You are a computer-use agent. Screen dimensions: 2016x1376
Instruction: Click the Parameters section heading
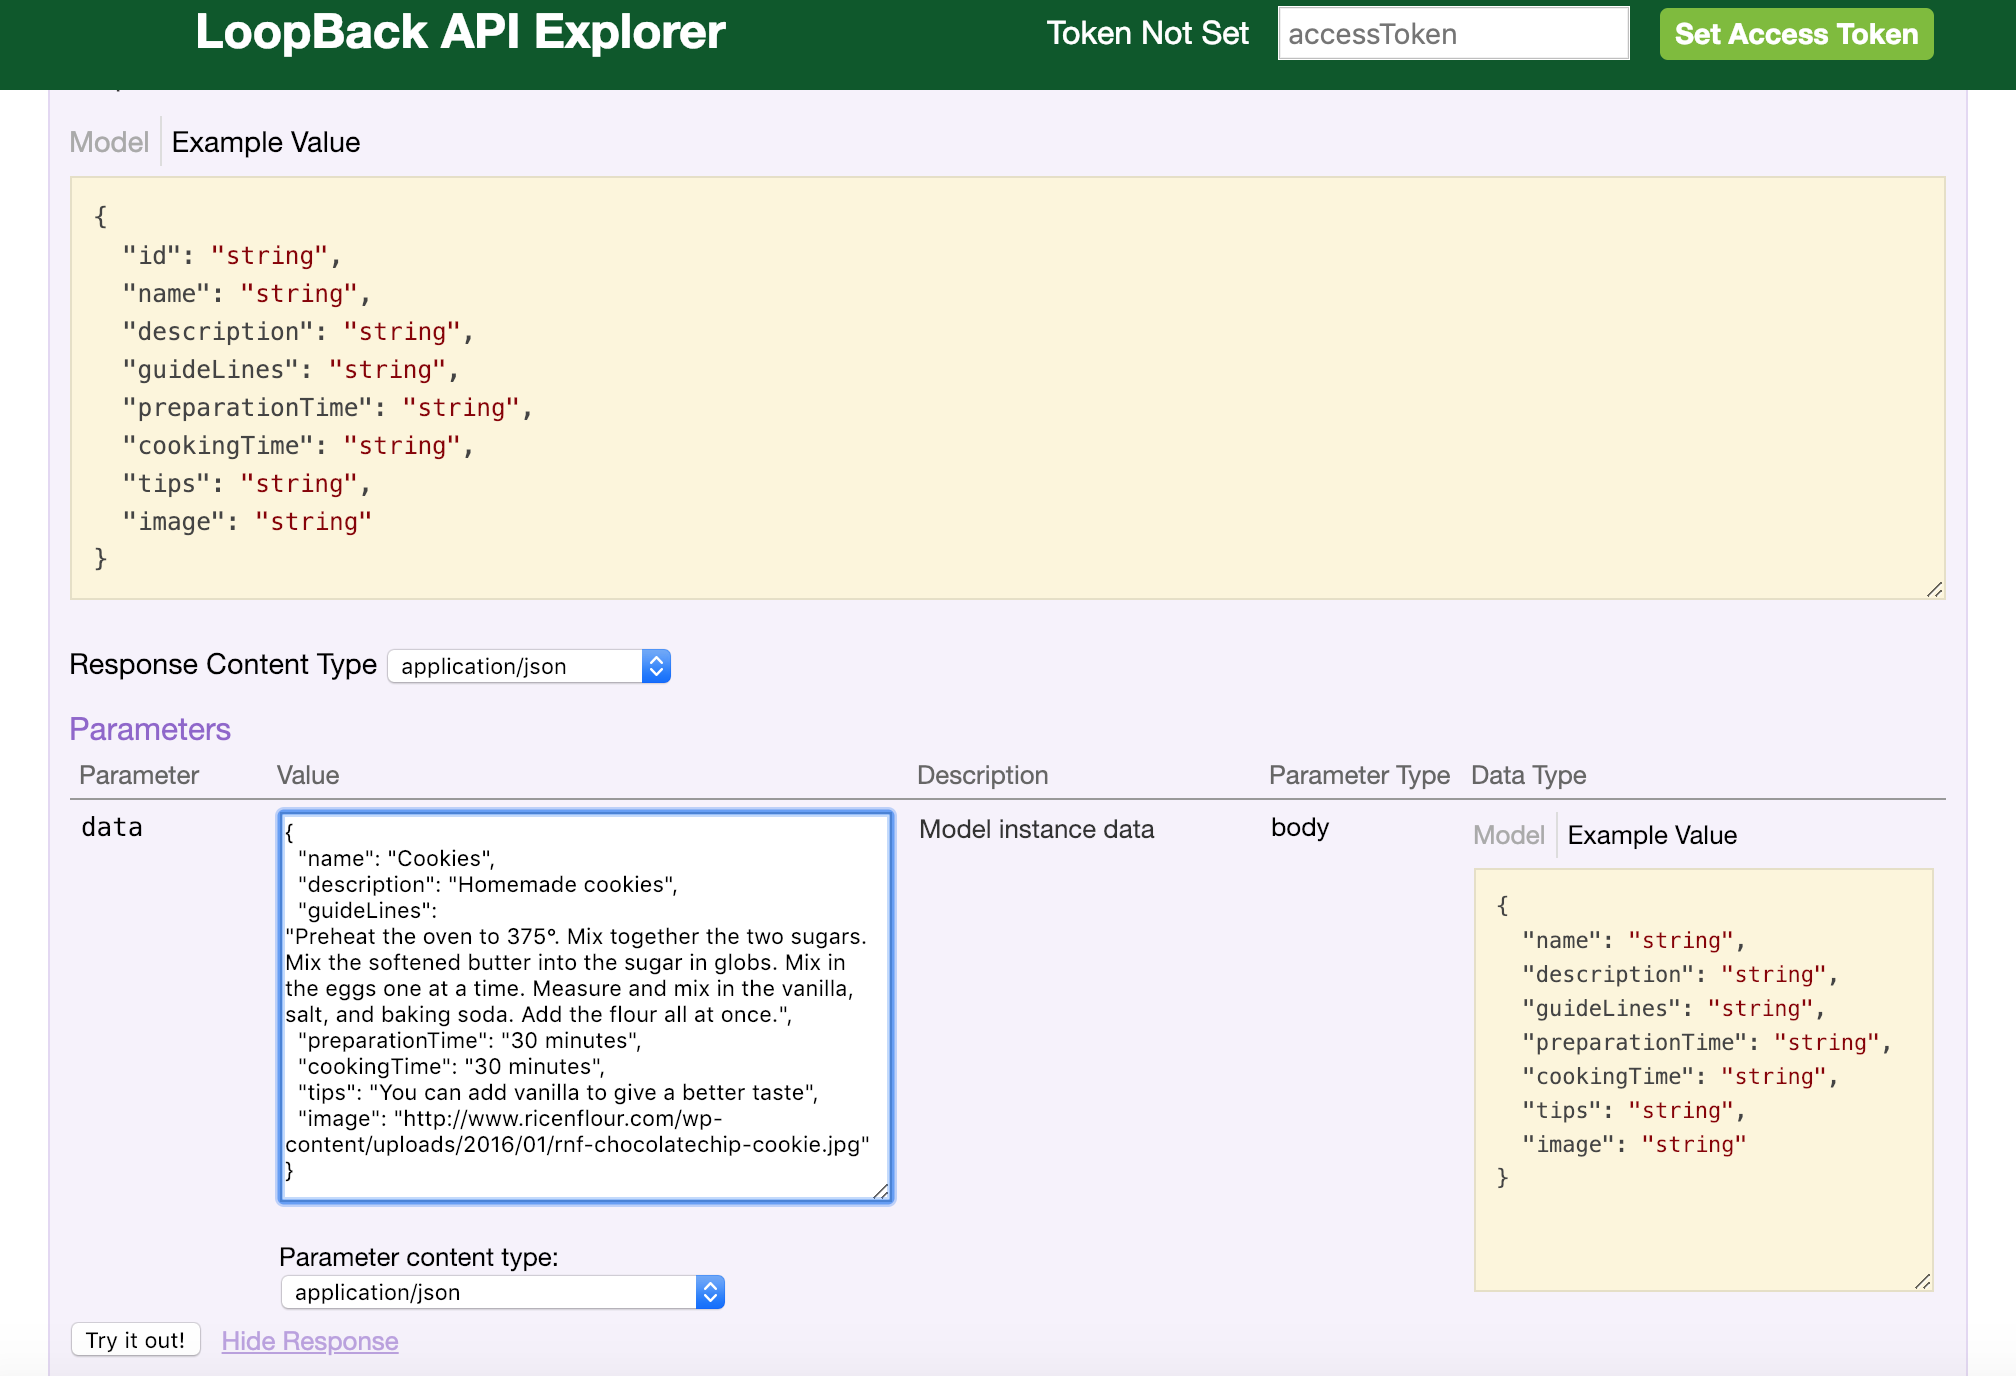[150, 729]
